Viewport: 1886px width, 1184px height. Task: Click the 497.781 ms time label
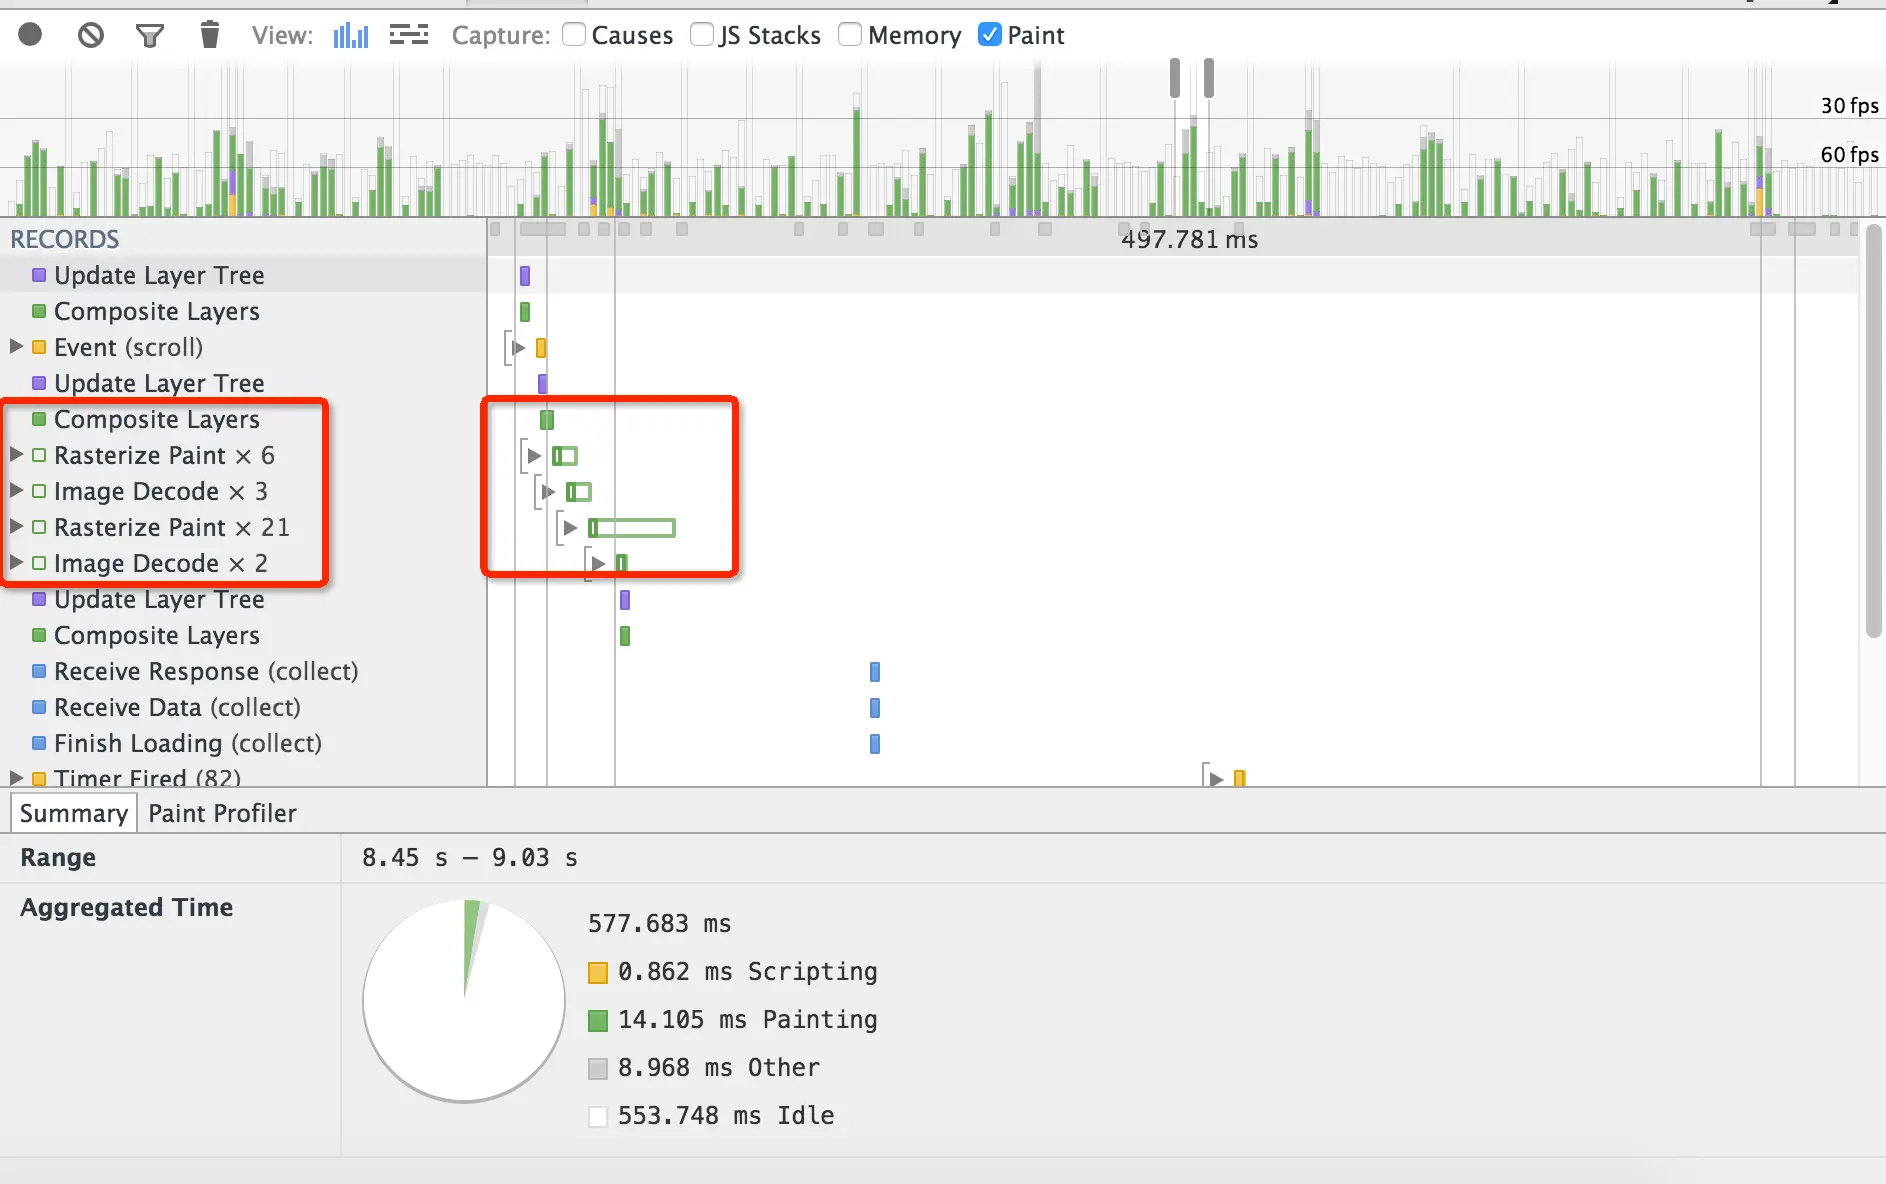point(1190,239)
